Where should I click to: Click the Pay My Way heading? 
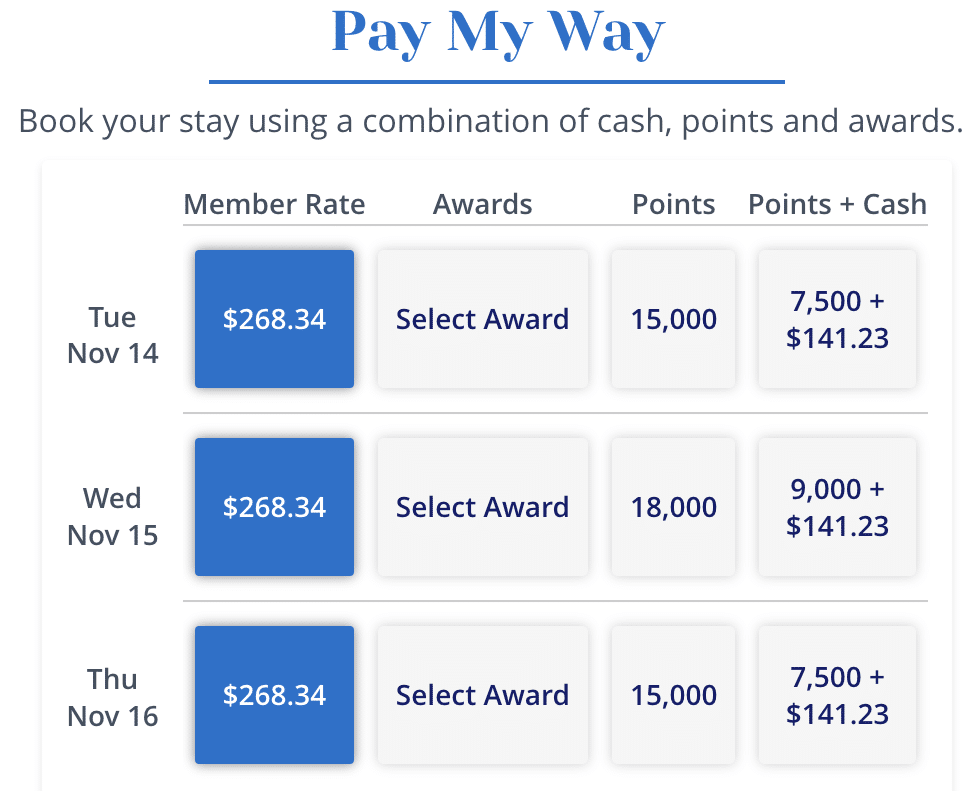pyautogui.click(x=497, y=32)
